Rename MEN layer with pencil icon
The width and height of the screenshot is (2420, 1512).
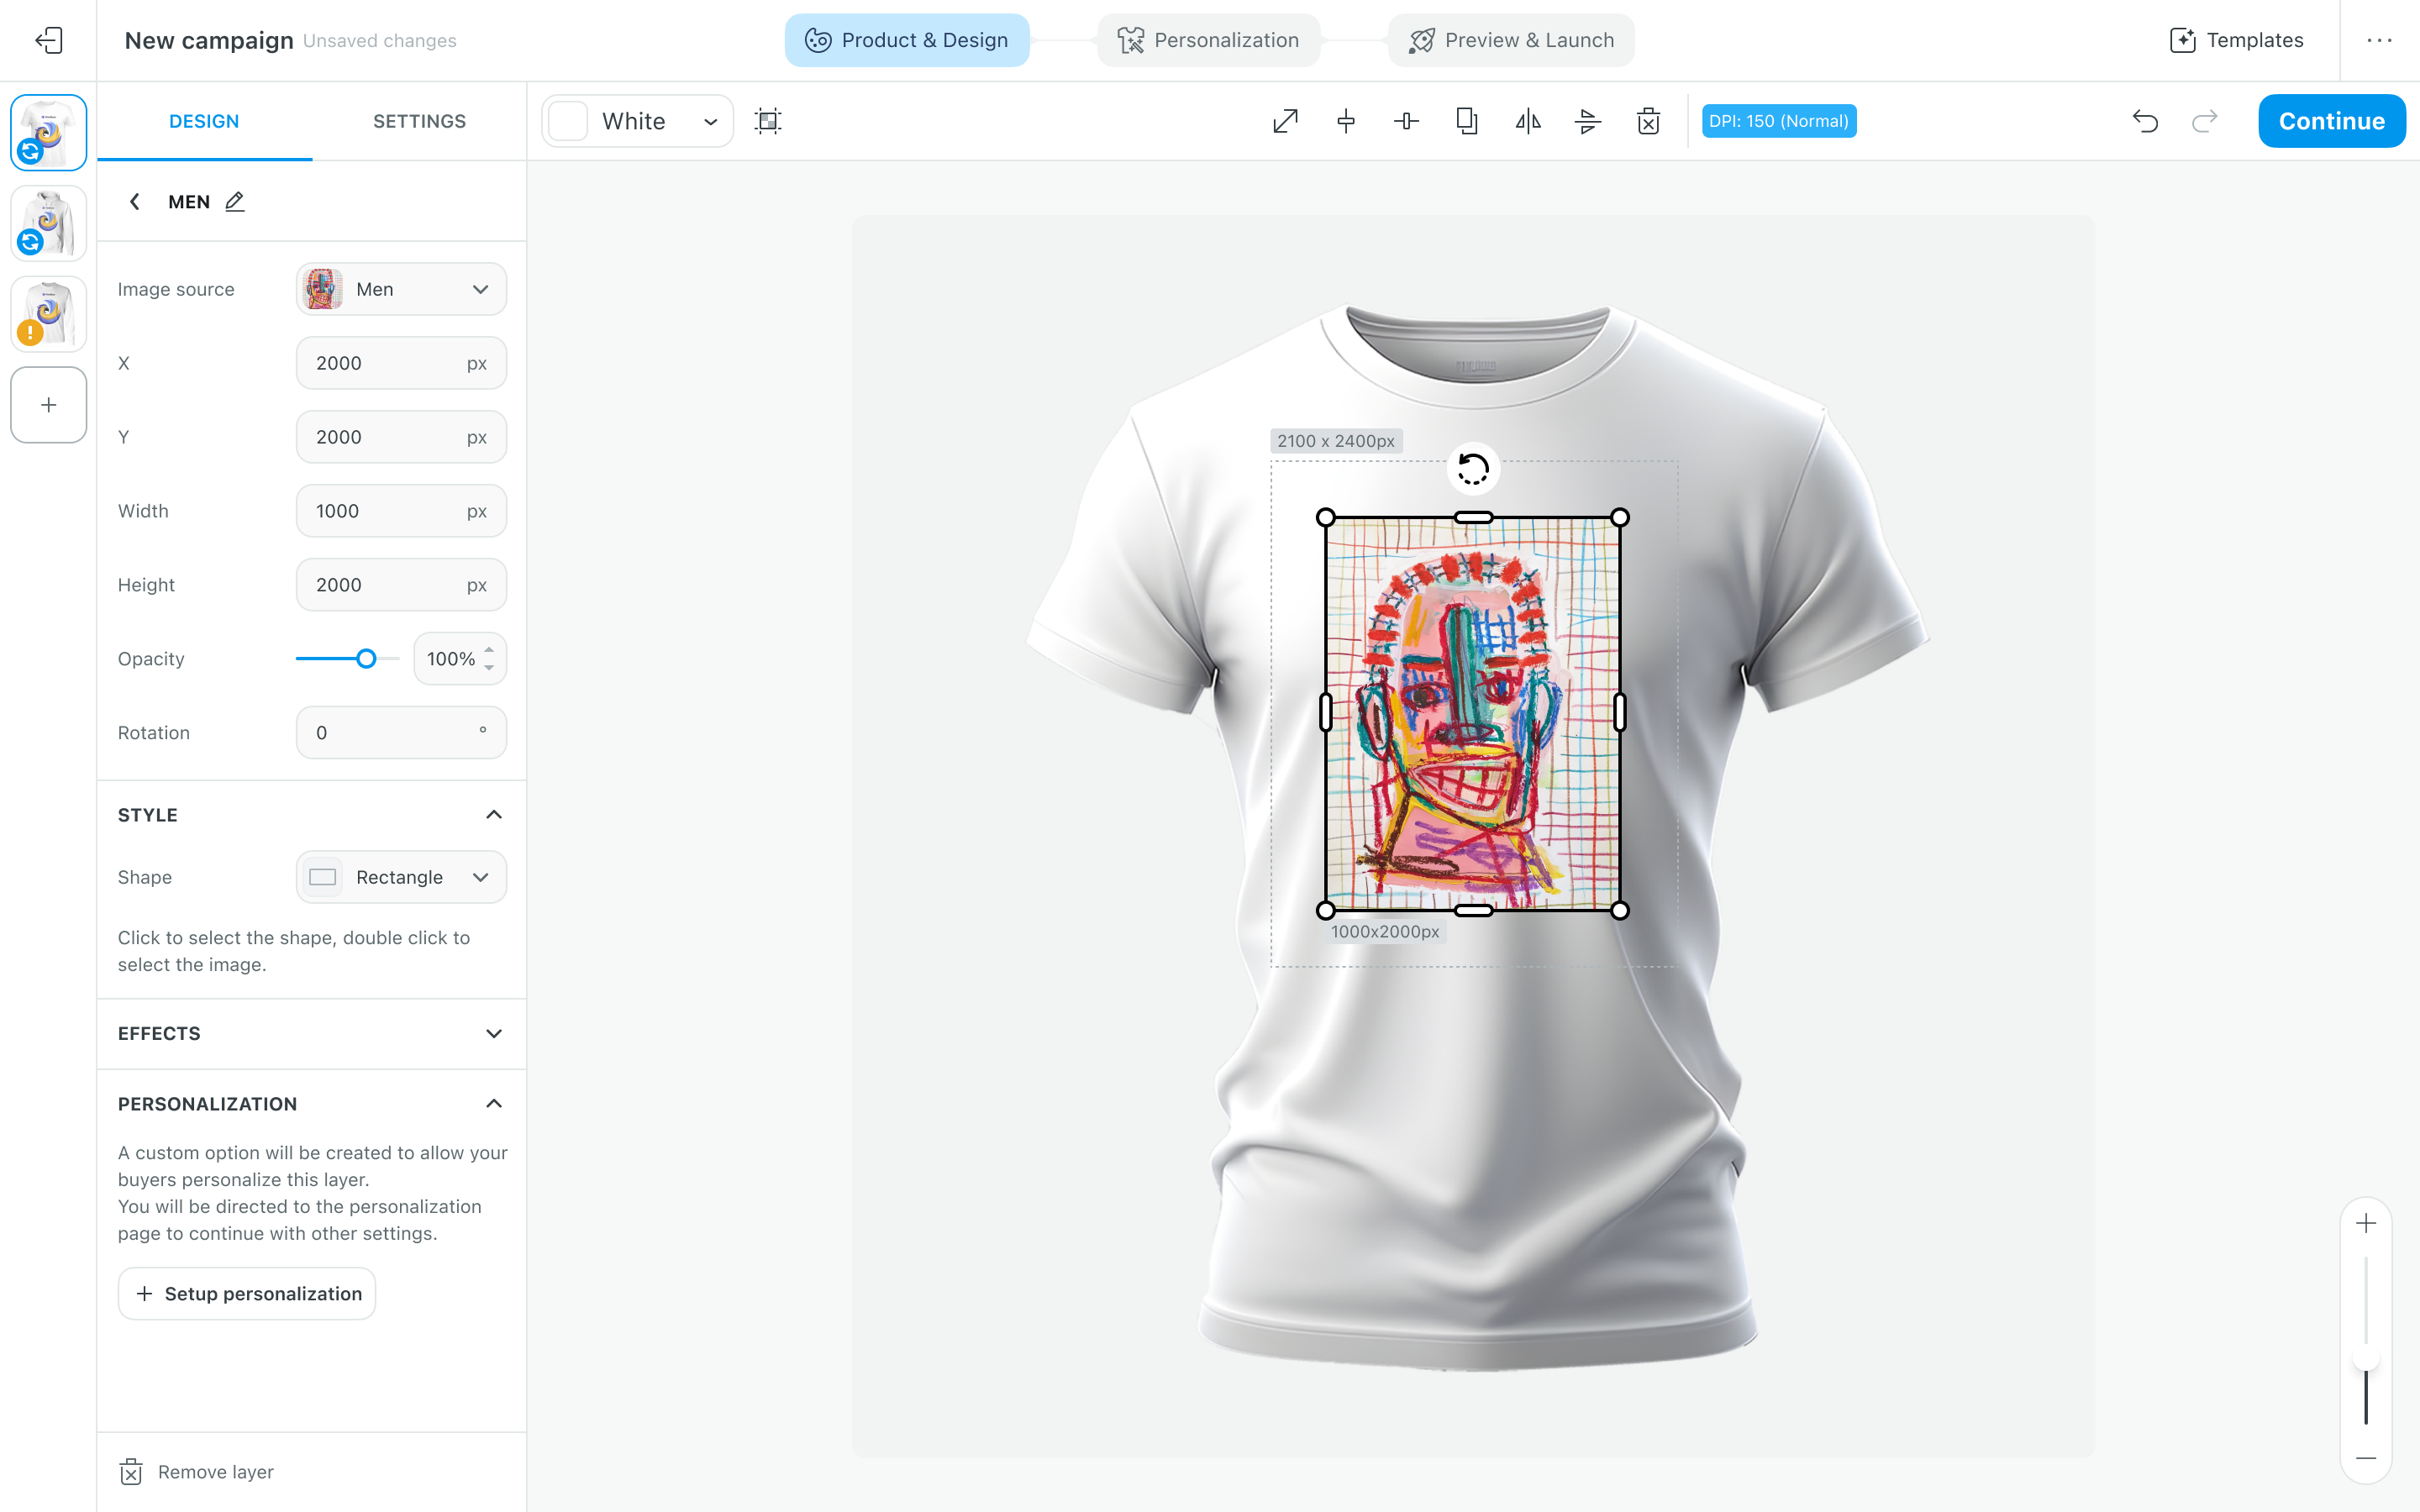click(x=235, y=201)
